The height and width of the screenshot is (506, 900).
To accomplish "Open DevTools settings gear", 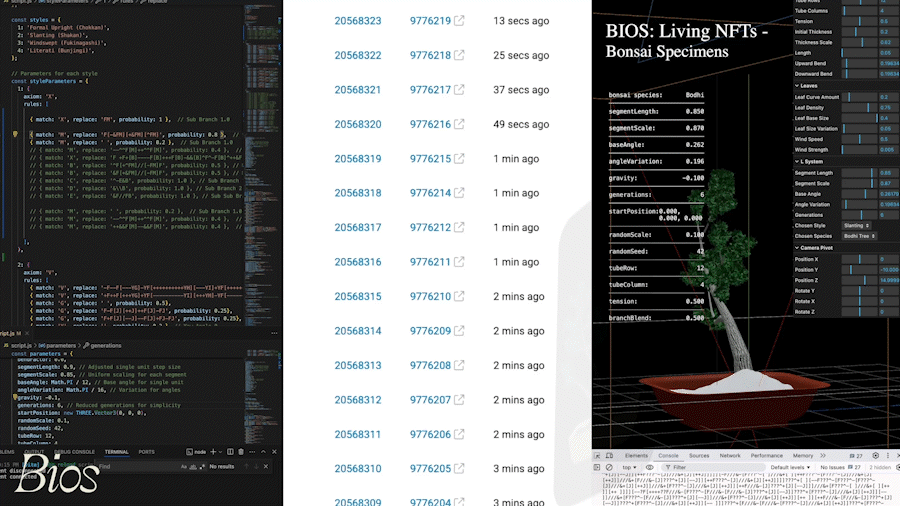I will tap(875, 456).
